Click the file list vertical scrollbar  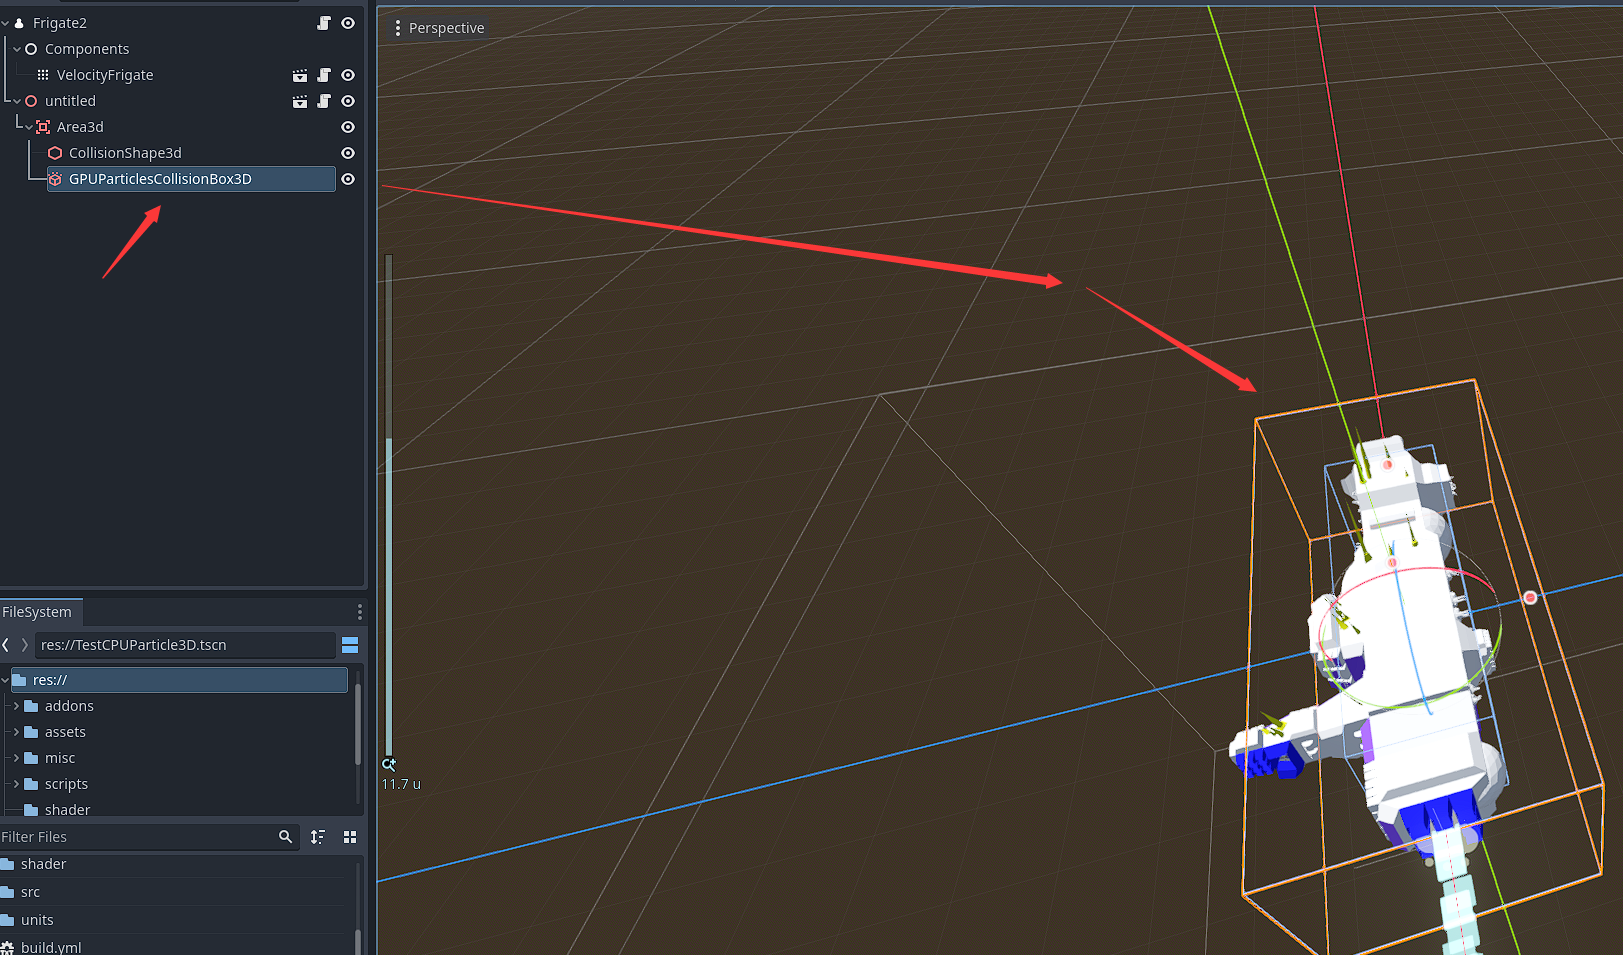click(x=358, y=941)
